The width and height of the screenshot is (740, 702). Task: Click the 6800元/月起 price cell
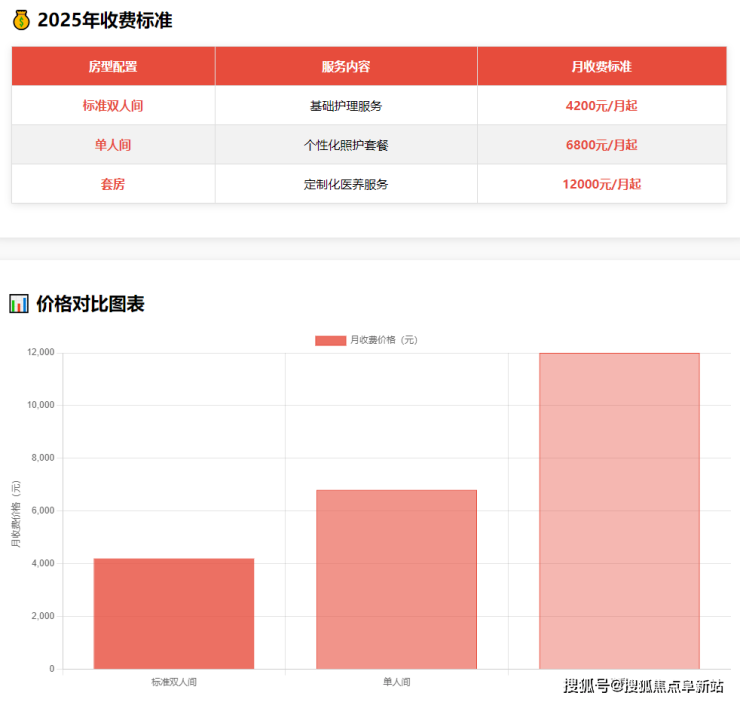click(601, 145)
